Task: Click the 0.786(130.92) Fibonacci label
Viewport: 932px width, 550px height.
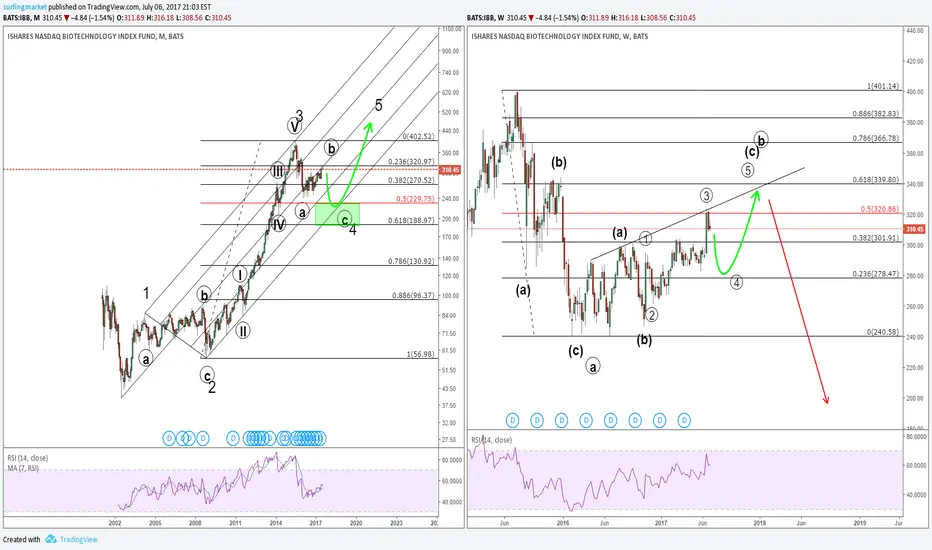Action: [x=411, y=261]
